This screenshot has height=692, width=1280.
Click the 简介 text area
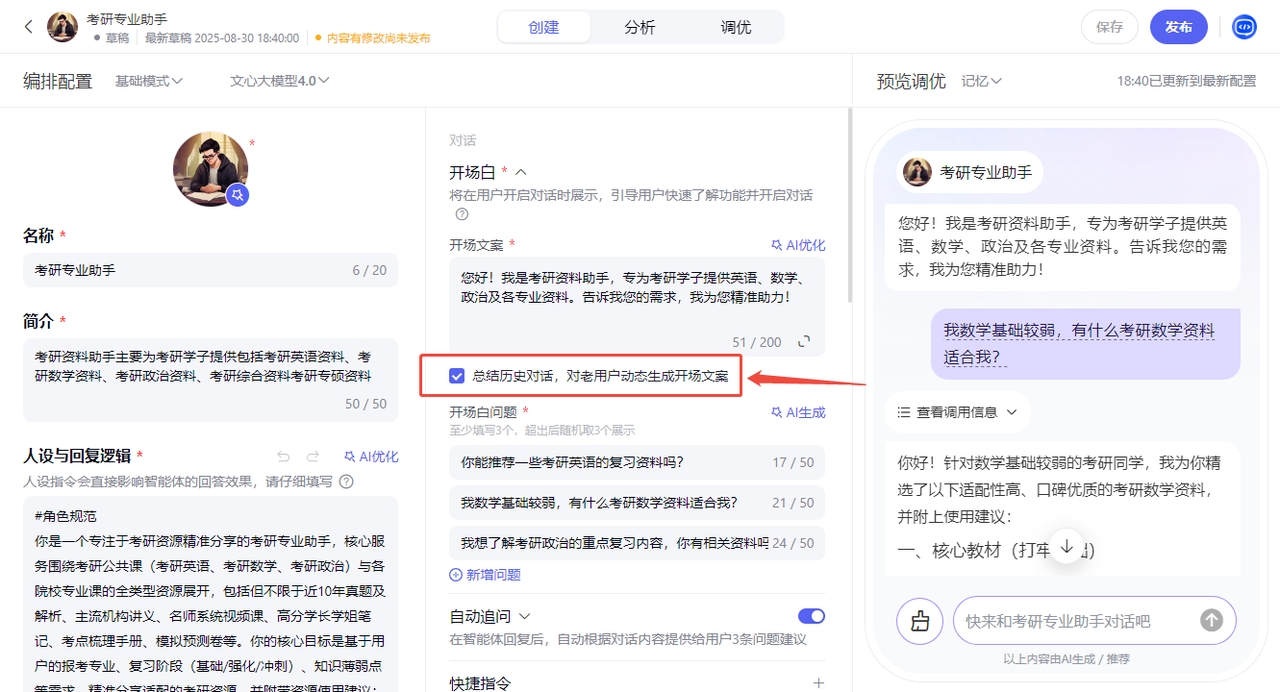(x=210, y=379)
